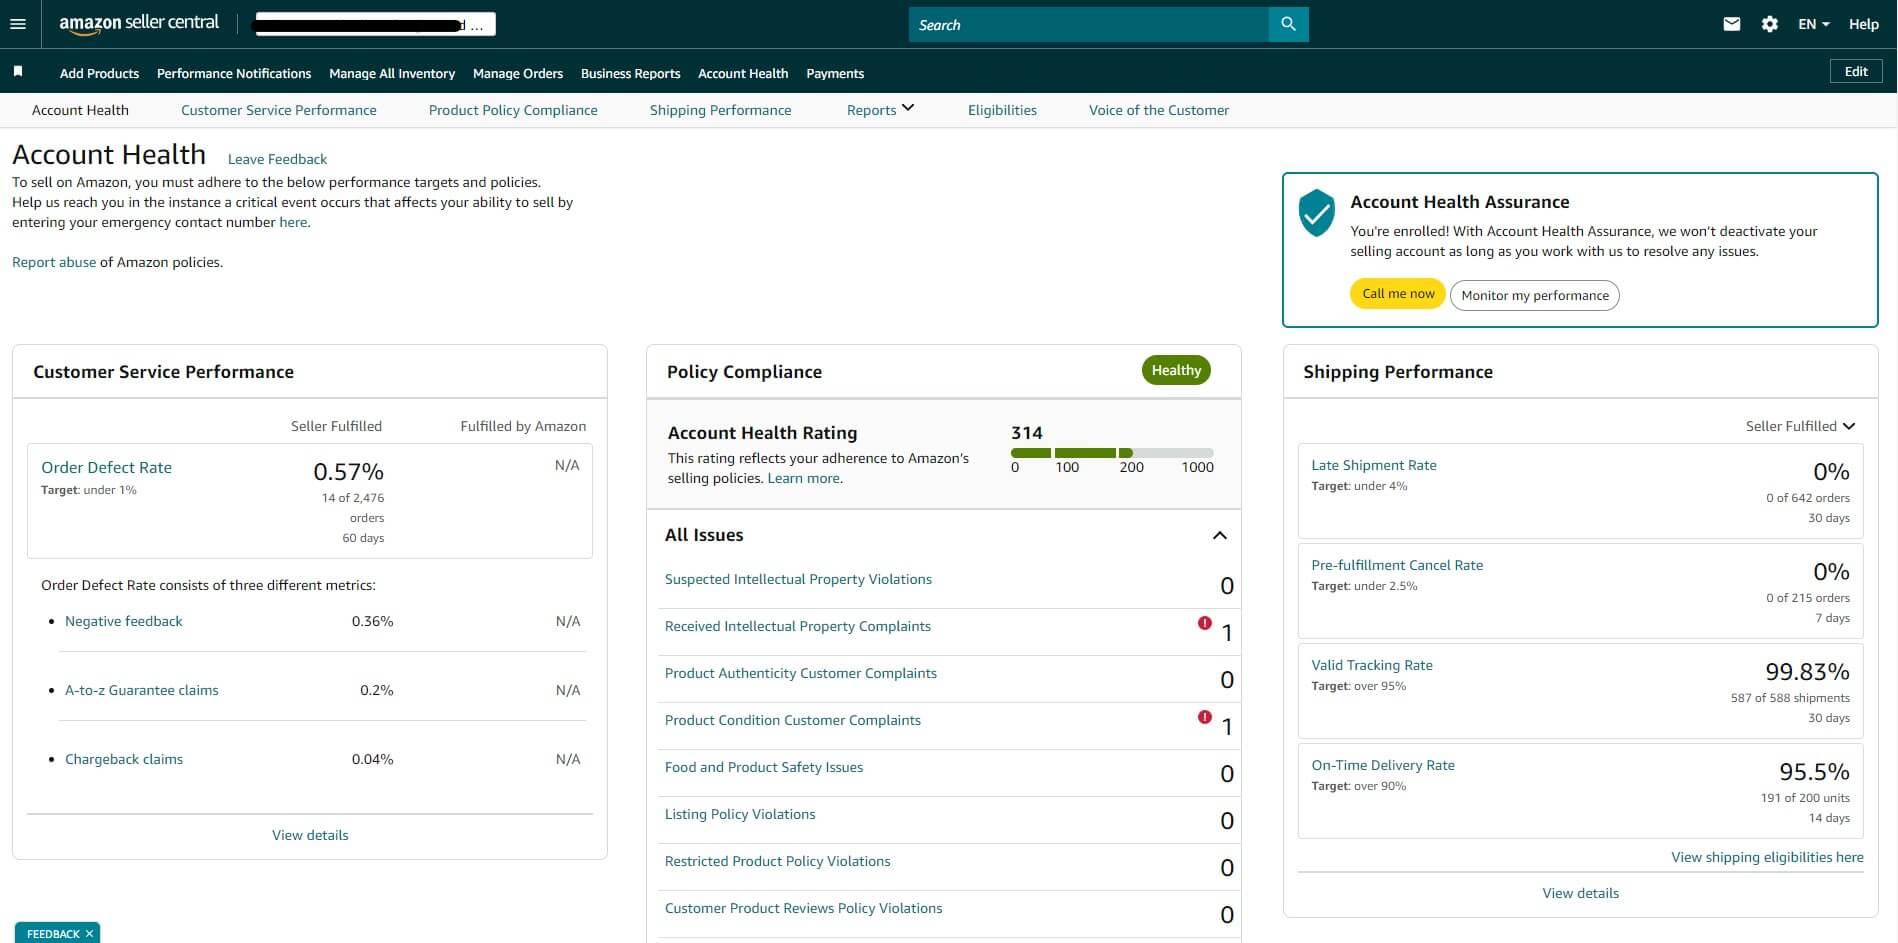Open the Negative feedback link
Screen dimensions: 1898x943
(124, 621)
